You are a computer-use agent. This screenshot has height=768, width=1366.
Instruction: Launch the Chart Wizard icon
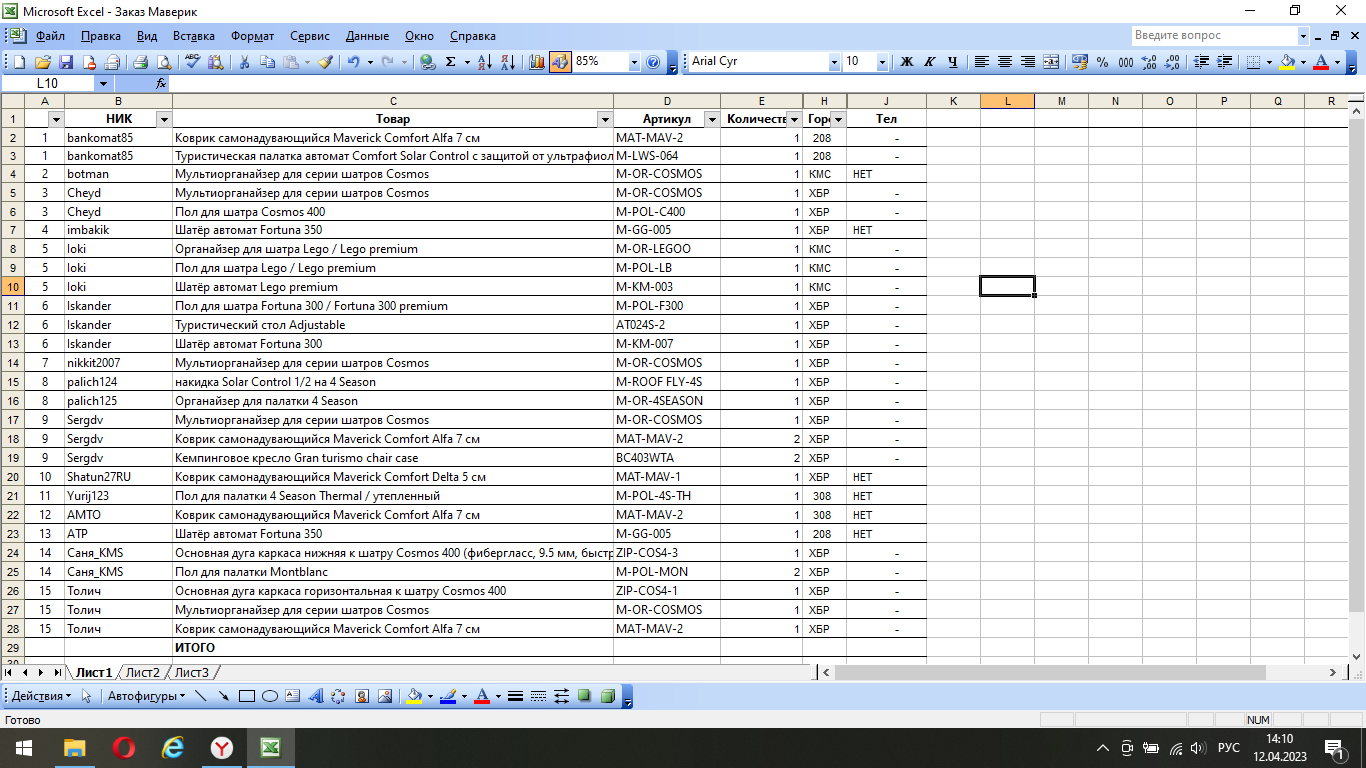tap(537, 62)
